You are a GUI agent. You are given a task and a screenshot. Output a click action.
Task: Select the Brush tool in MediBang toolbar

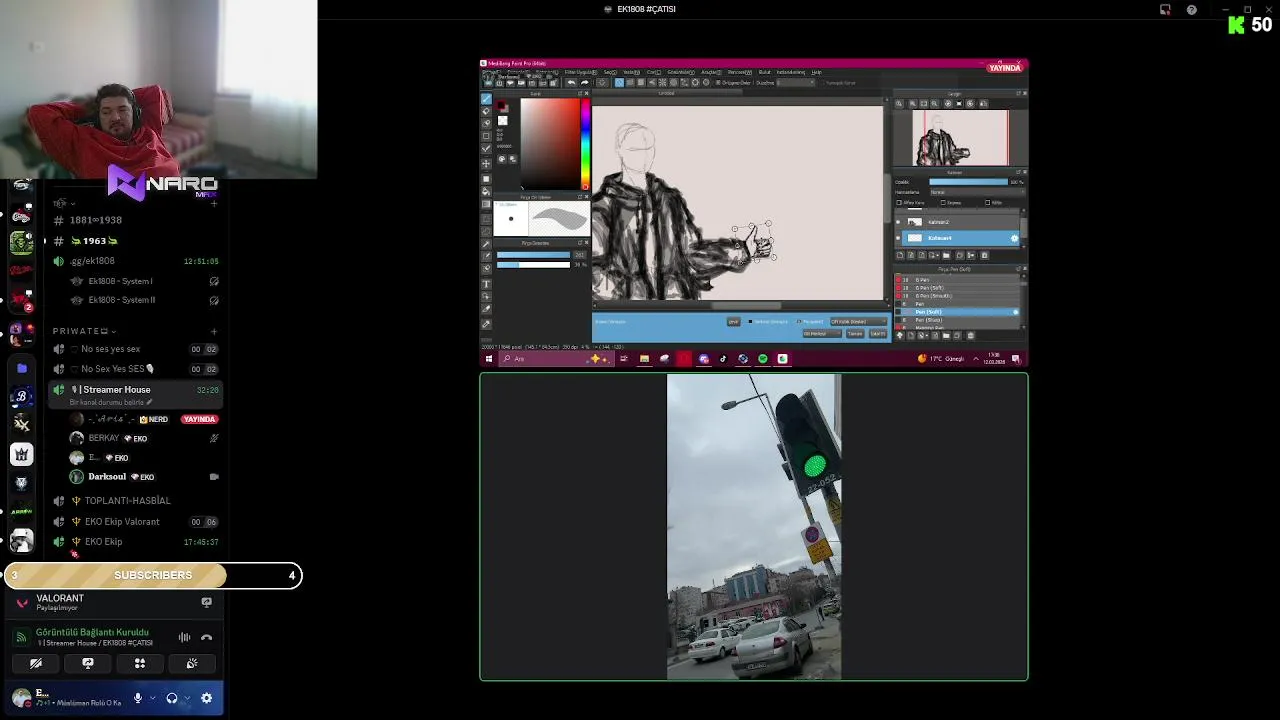point(486,98)
